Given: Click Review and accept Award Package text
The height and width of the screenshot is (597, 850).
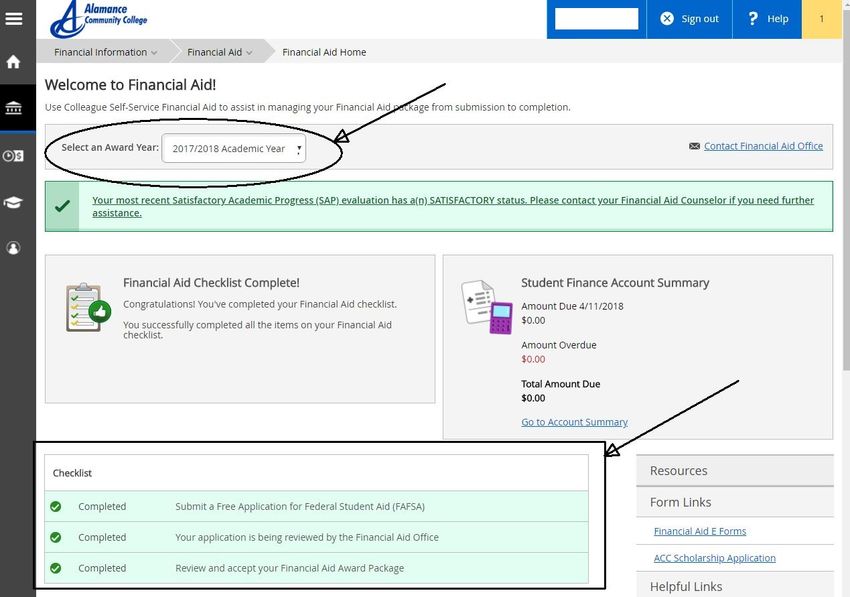Looking at the screenshot, I should [x=289, y=568].
